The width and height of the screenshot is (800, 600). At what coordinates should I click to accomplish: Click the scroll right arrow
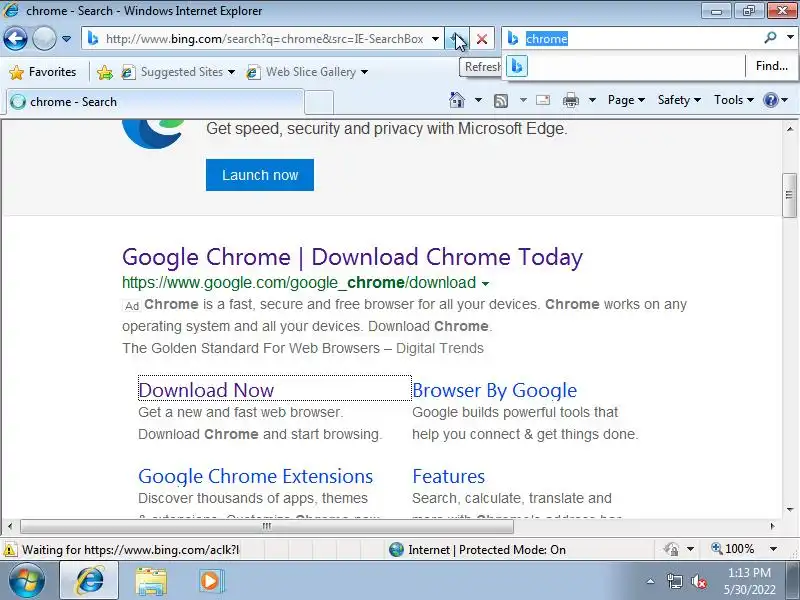pos(772,526)
